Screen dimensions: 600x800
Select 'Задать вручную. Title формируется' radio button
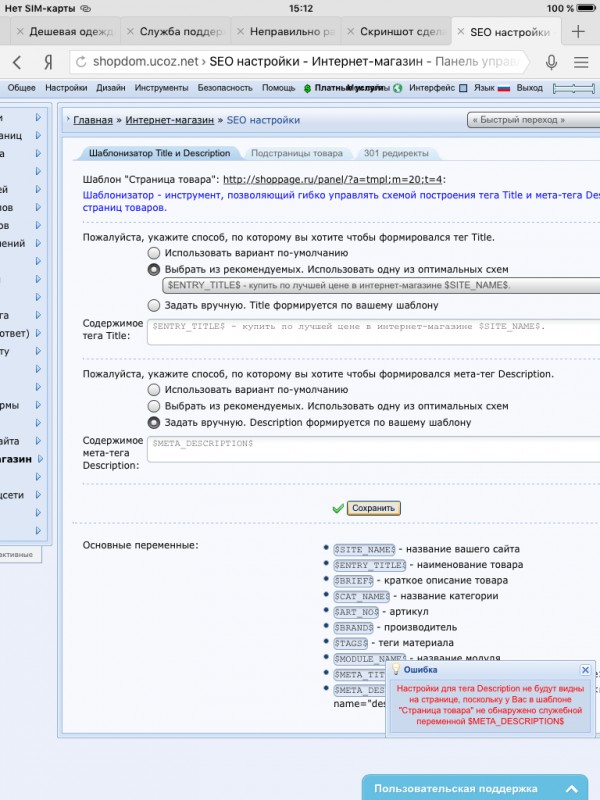coord(154,305)
